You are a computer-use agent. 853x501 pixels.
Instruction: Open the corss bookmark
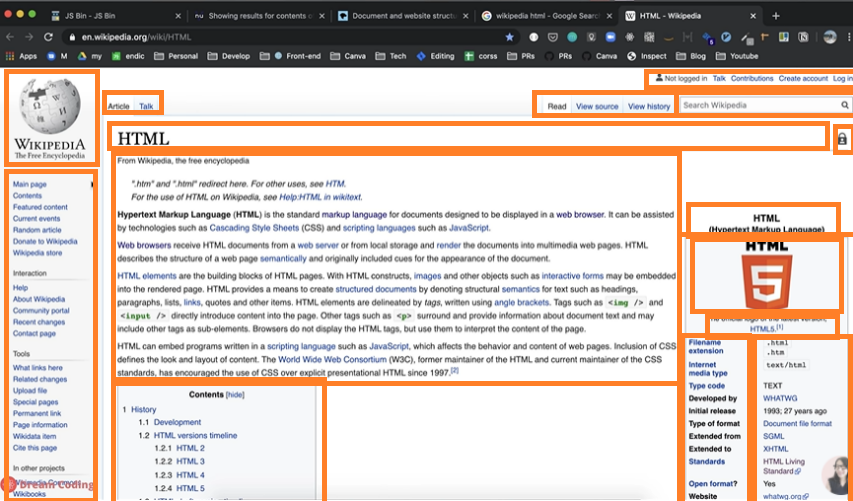click(x=481, y=56)
